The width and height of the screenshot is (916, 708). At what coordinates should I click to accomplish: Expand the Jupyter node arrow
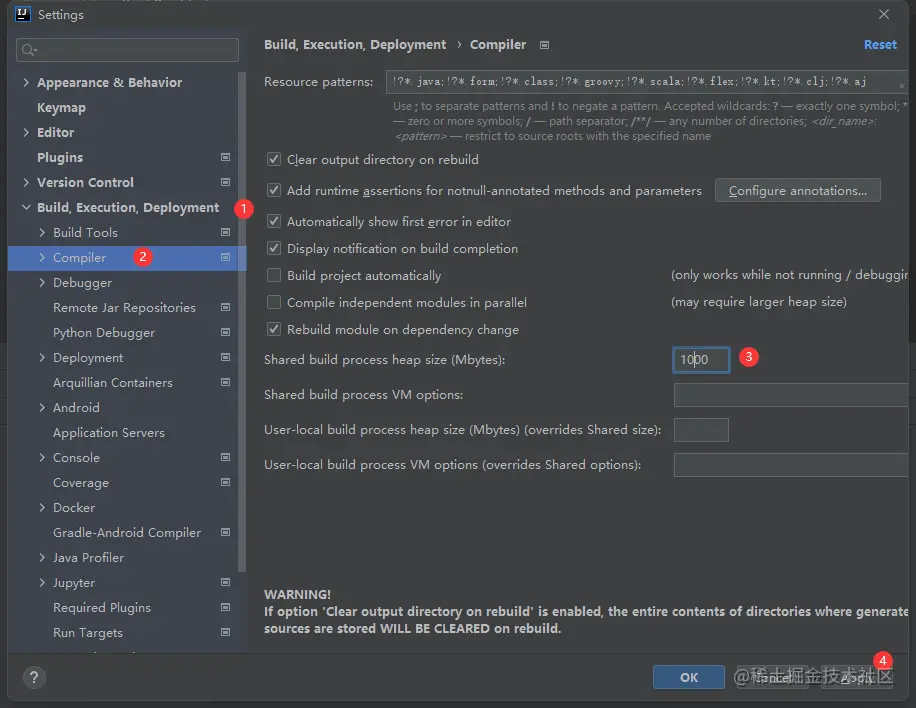pos(42,582)
